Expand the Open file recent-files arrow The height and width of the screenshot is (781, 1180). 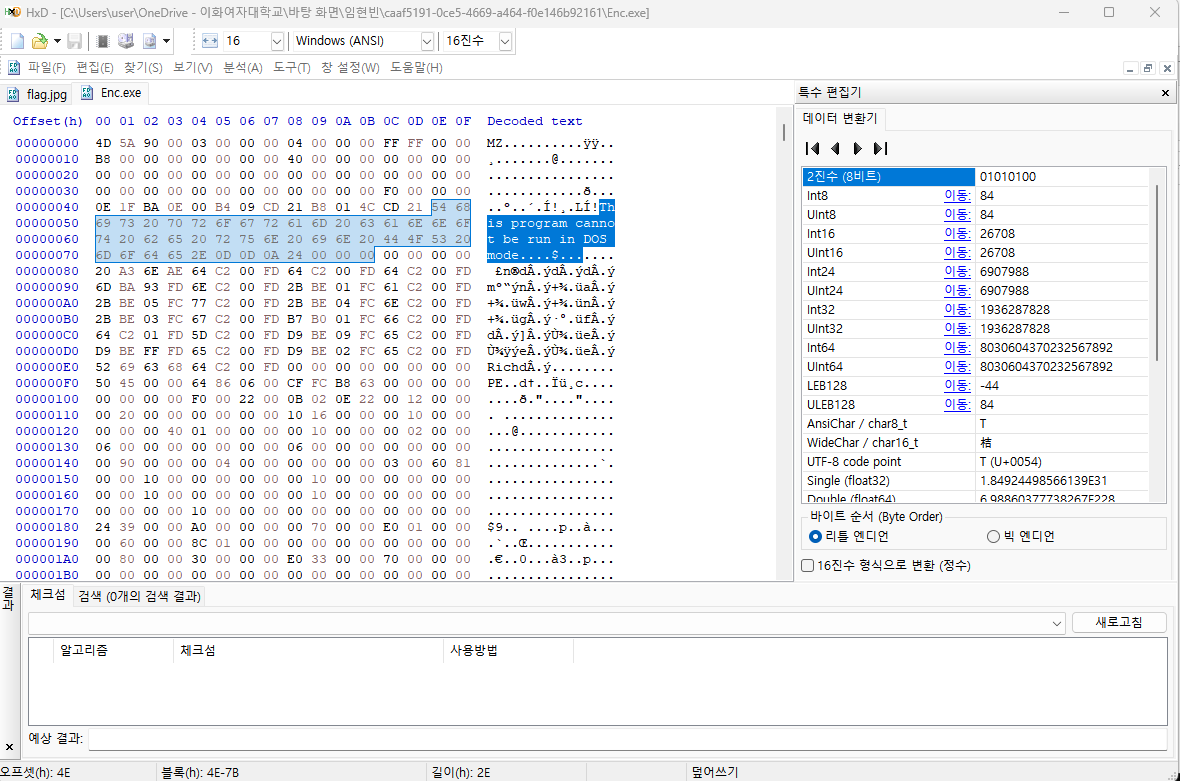tap(57, 41)
